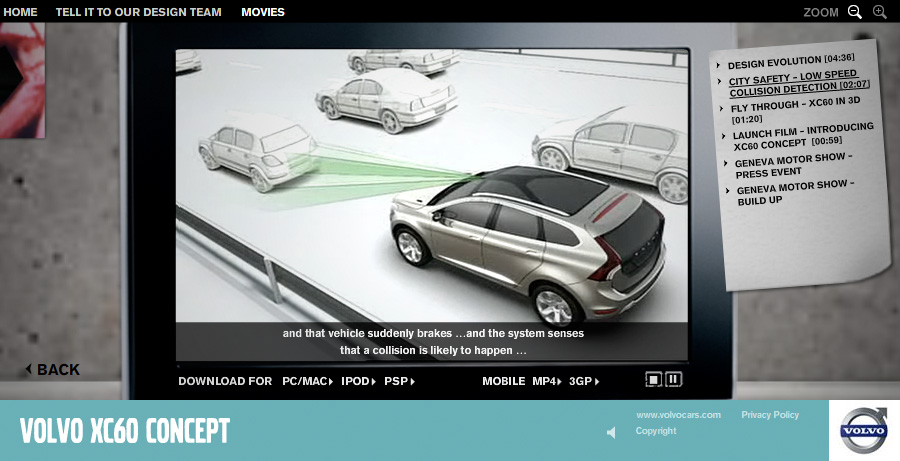Stop the video with the stop button
This screenshot has width=900, height=461.
point(653,379)
